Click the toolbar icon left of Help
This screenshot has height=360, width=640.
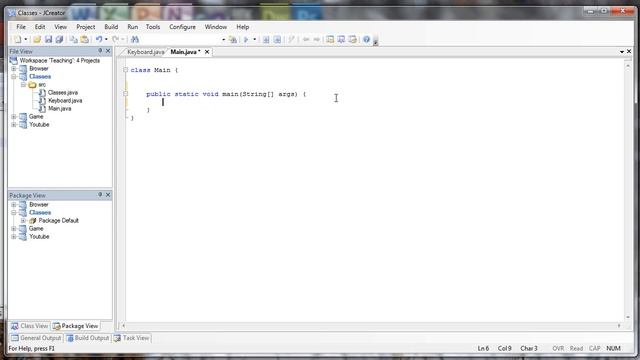[x=353, y=39]
